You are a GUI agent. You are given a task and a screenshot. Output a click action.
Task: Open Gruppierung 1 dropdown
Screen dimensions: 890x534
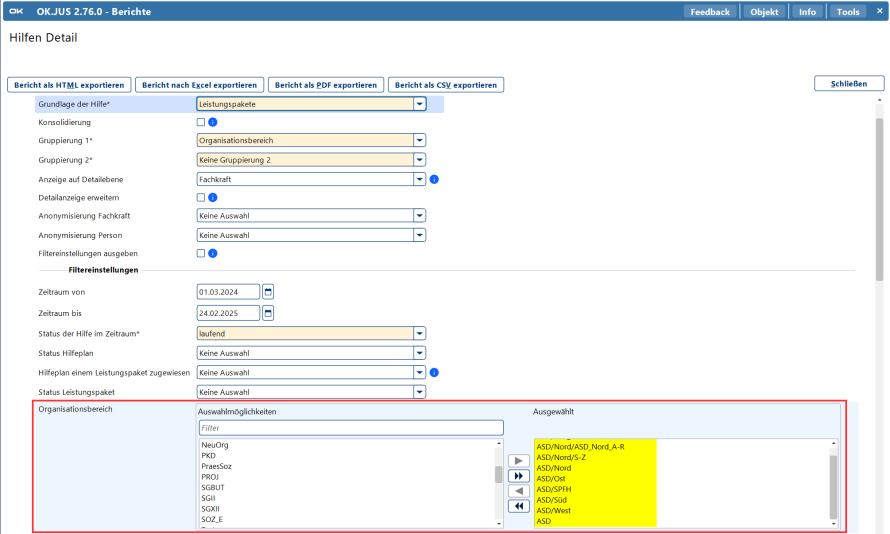419,140
